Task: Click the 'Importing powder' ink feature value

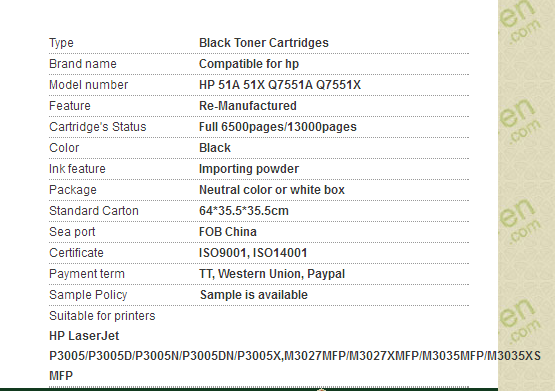Action: click(249, 169)
